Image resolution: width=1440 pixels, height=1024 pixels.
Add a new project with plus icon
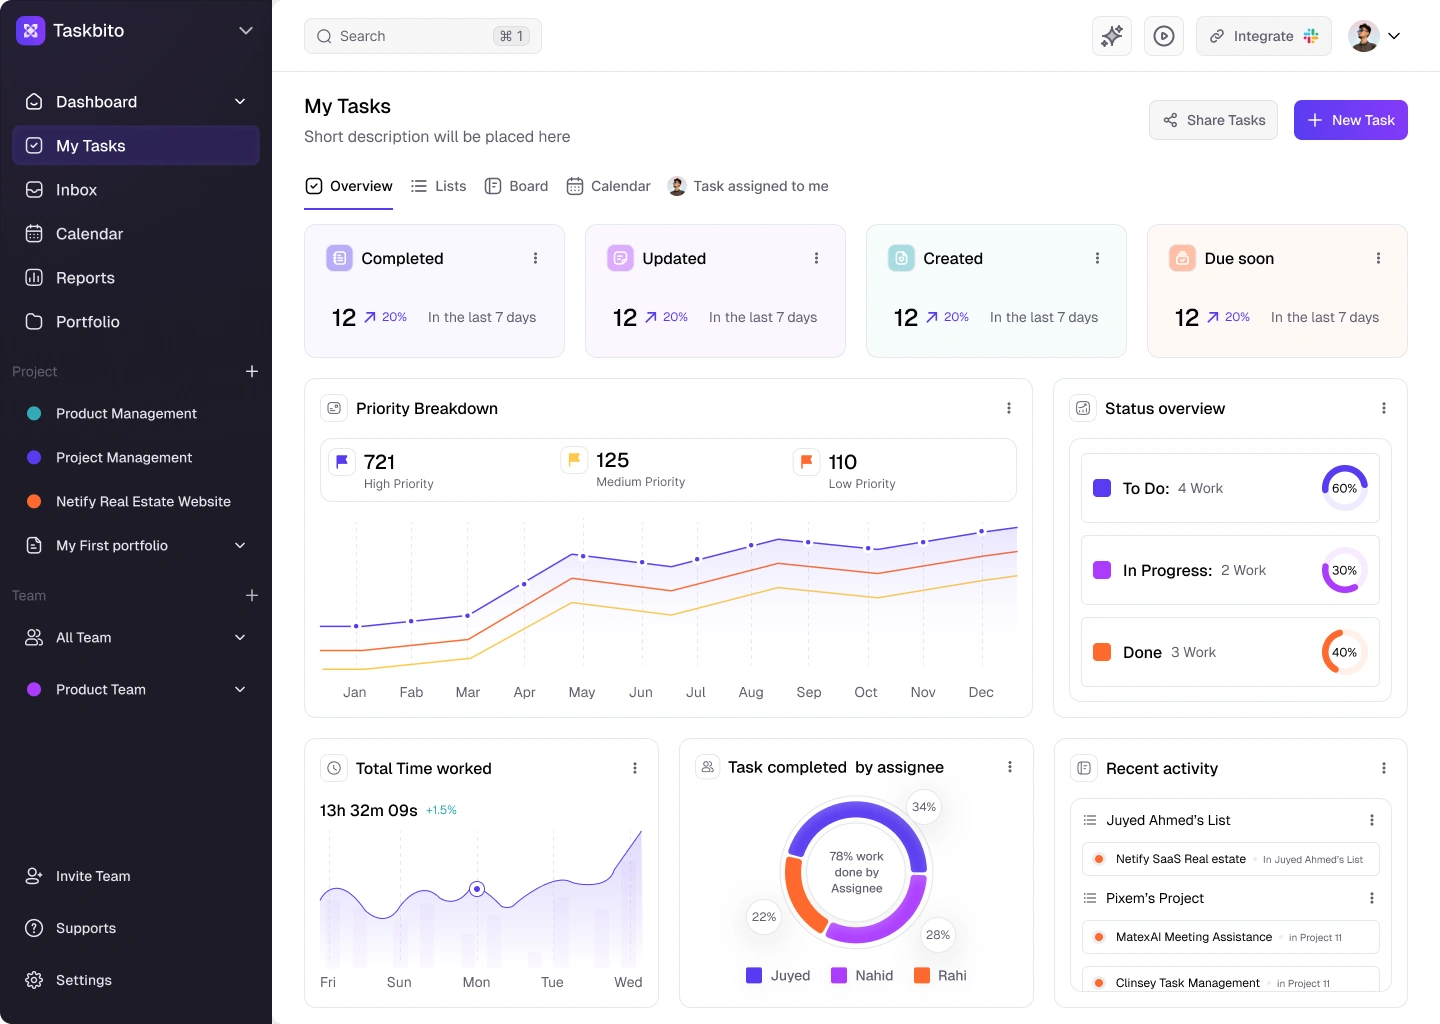252,371
